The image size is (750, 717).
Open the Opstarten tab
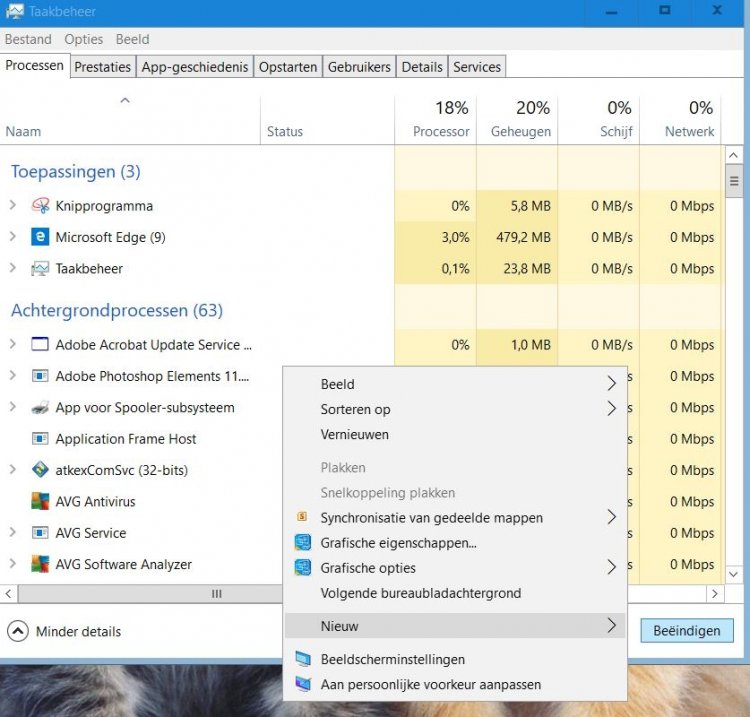pyautogui.click(x=288, y=67)
